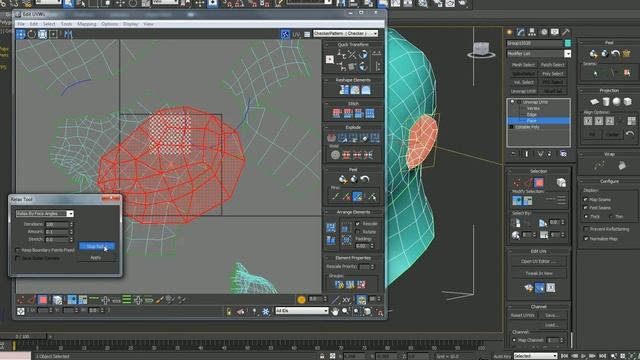Toggle Rescale checkbox in Arrange Elements
This screenshot has width=640, height=360.
pos(358,224)
